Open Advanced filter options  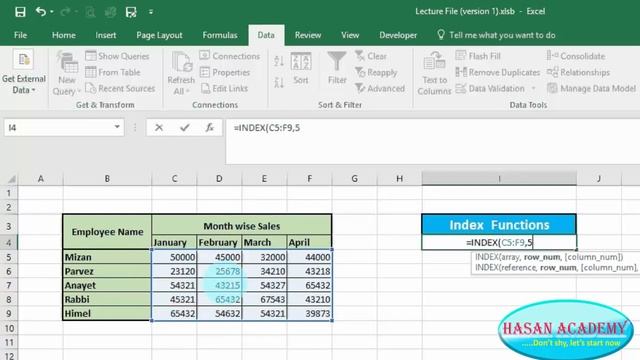(380, 88)
